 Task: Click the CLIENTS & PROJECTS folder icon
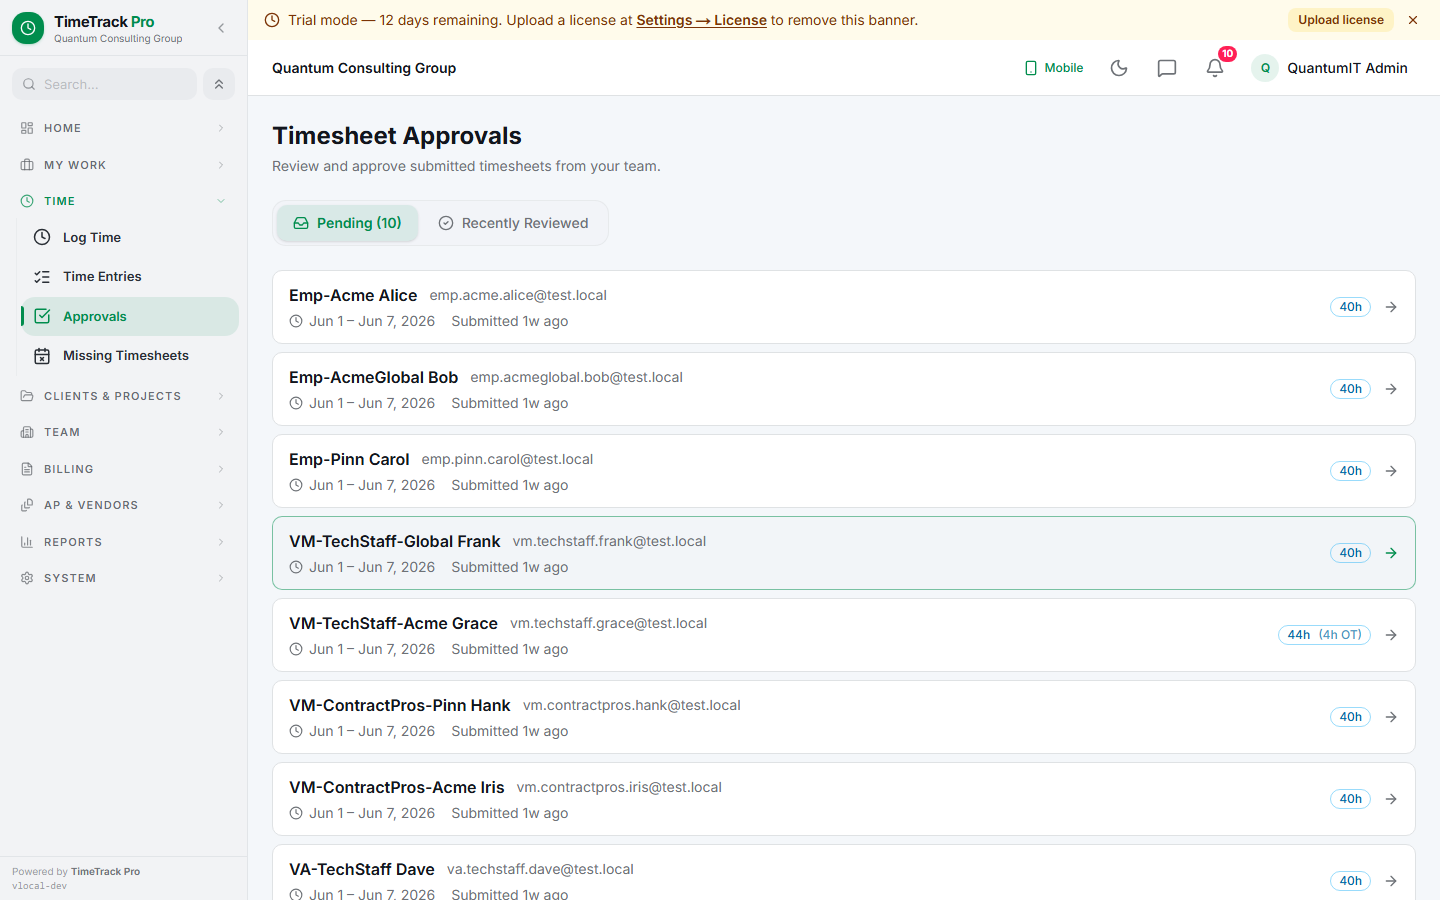coord(27,396)
